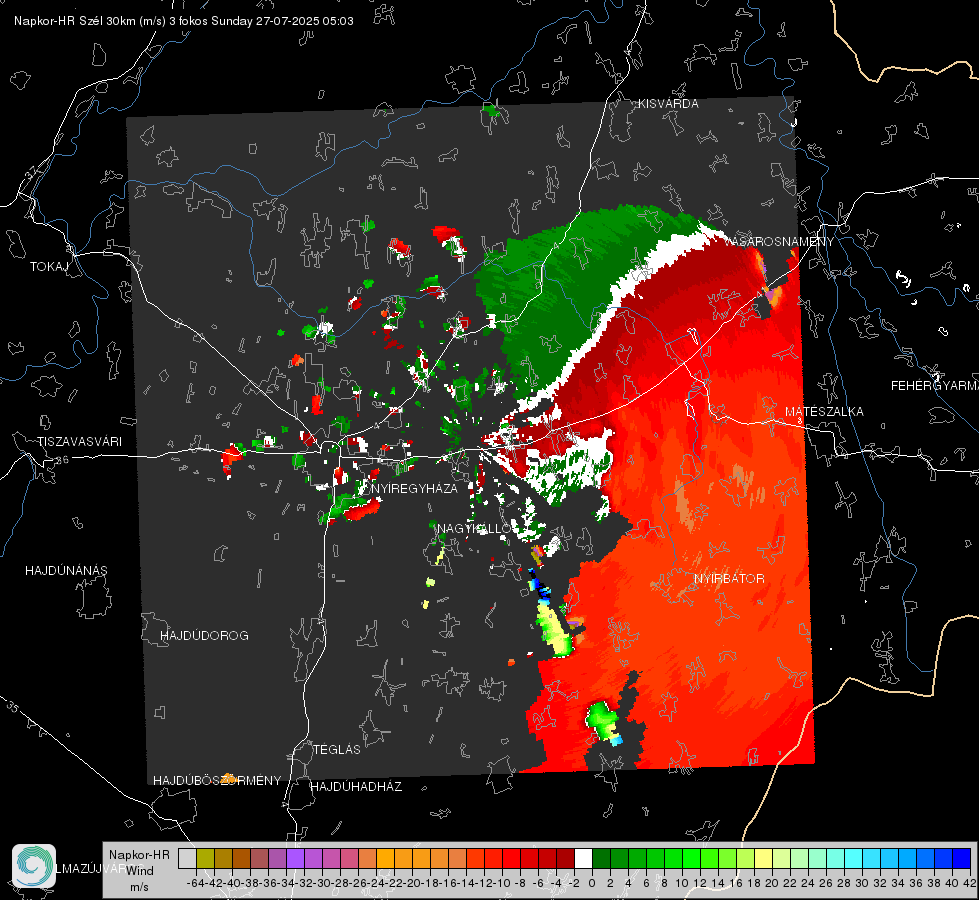Select the Wind legend label

click(x=139, y=871)
